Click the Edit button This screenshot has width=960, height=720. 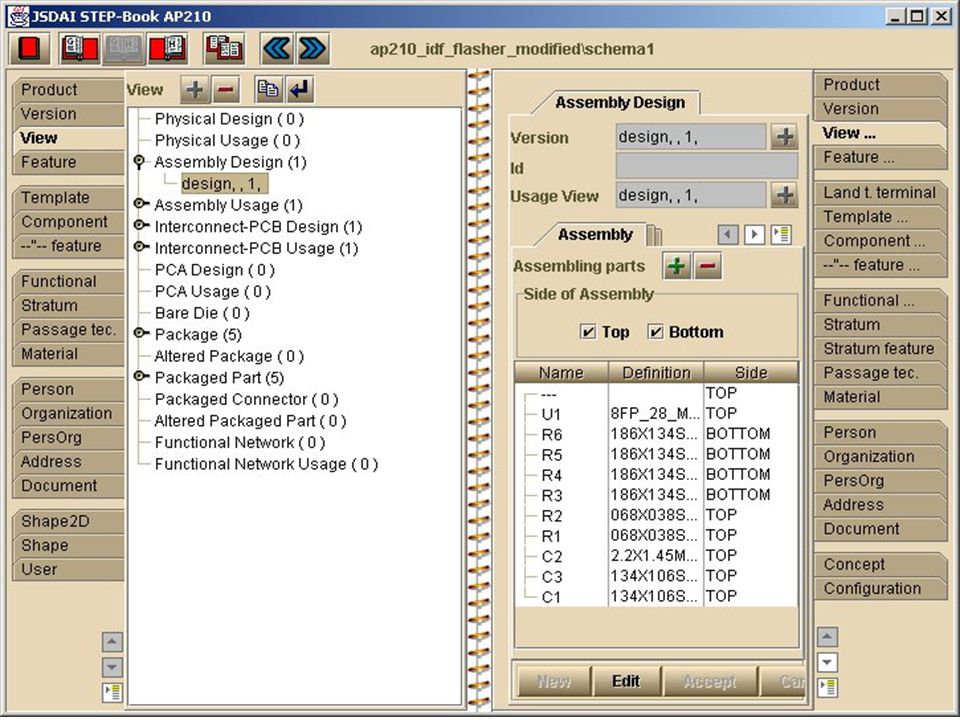coord(626,681)
